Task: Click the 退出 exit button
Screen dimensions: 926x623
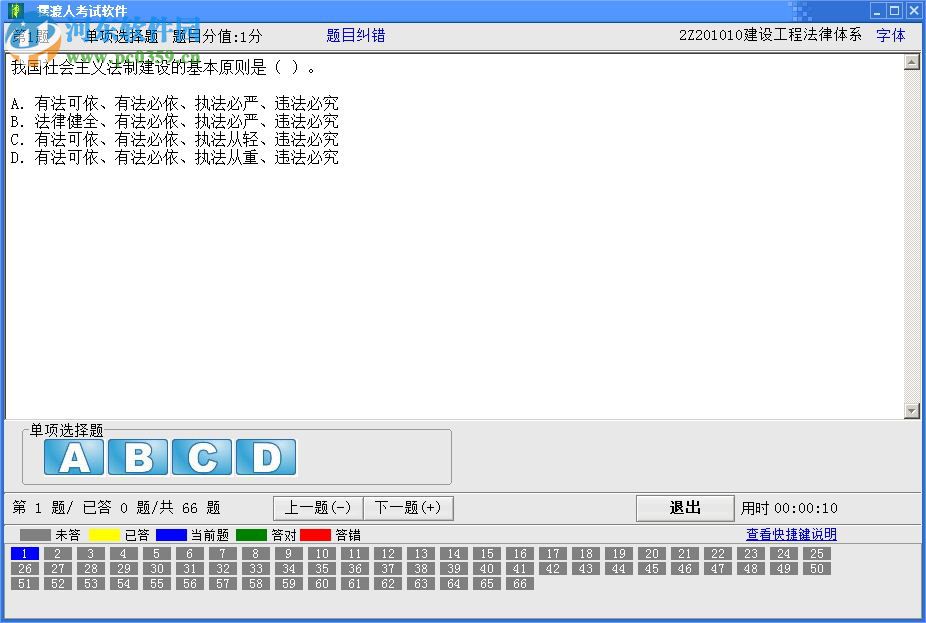Action: coord(685,508)
